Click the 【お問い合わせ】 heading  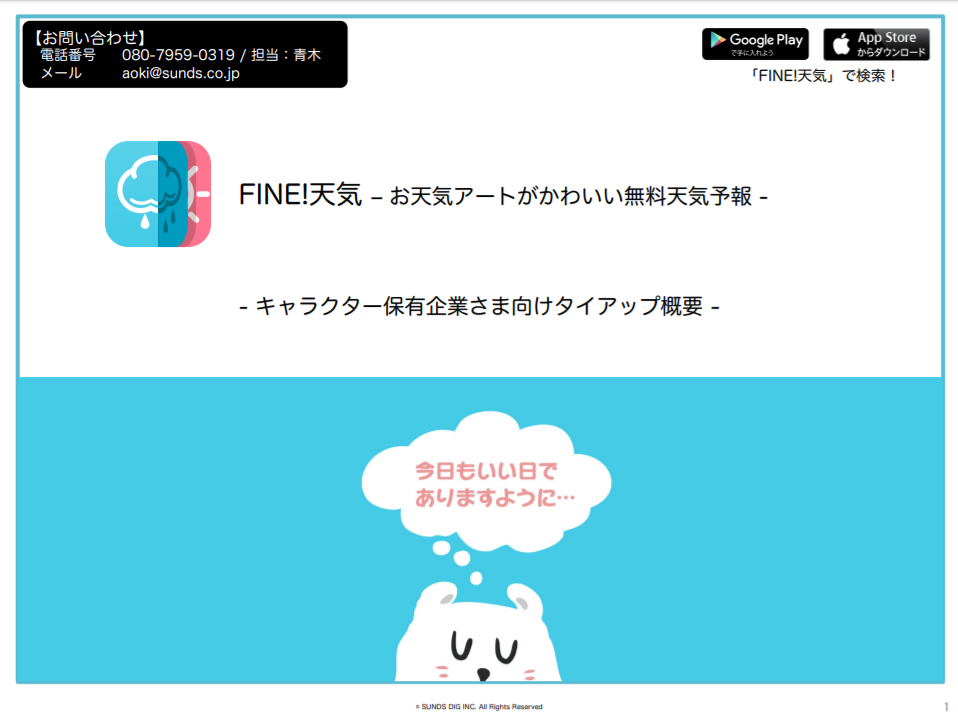[89, 38]
